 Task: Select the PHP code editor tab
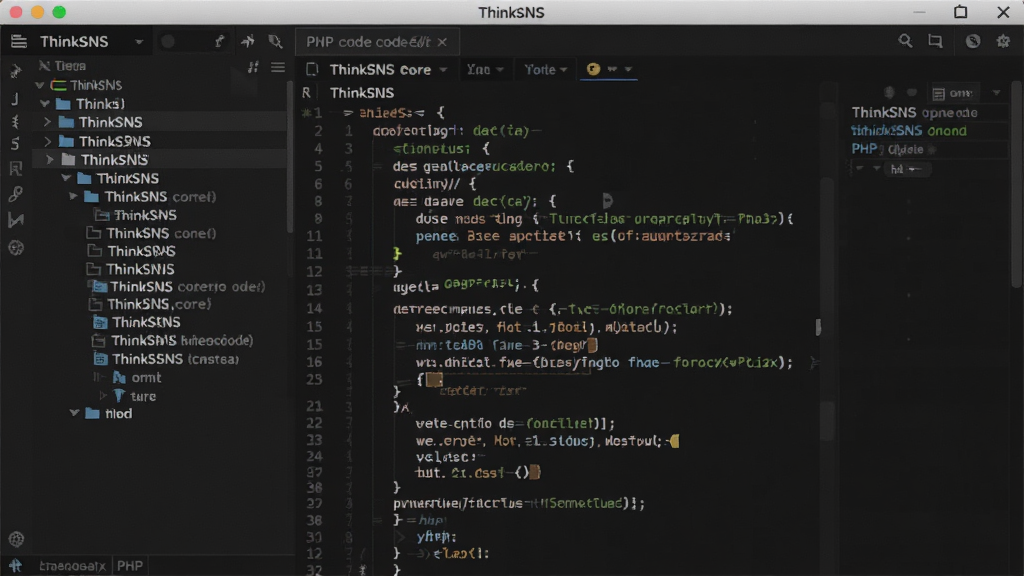(x=377, y=42)
